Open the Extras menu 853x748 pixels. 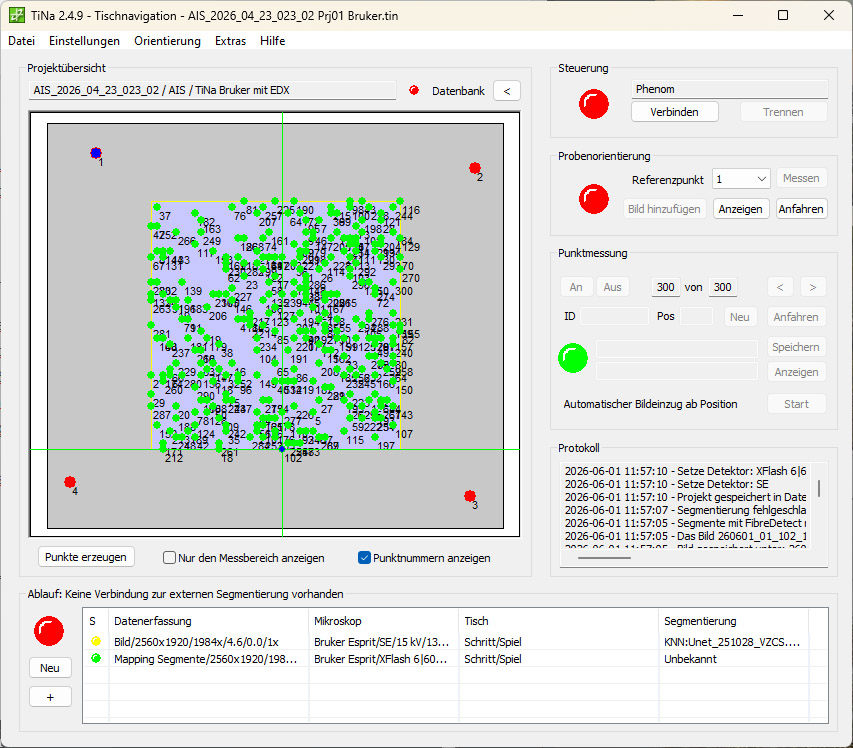(230, 41)
